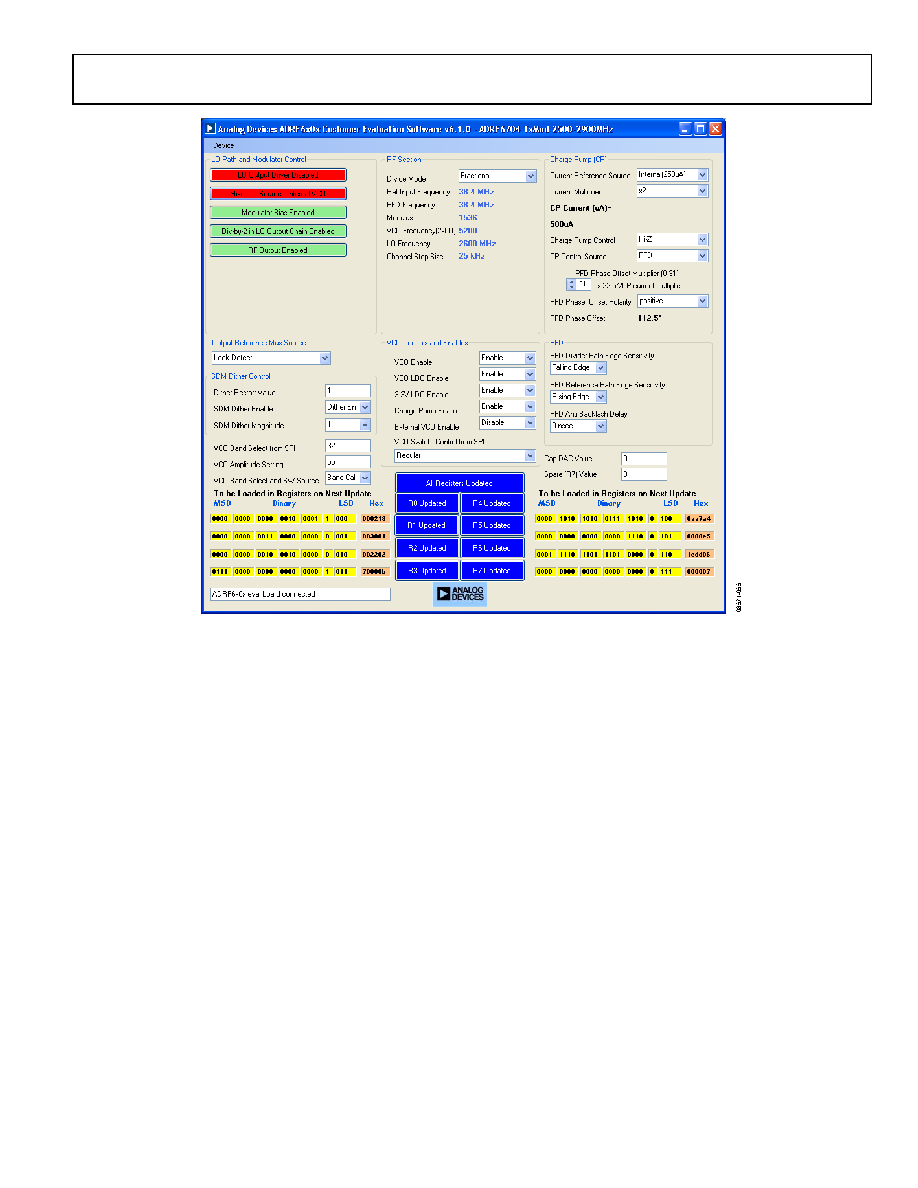Image resolution: width=918 pixels, height=1188 pixels.
Task: Click the R5 Updated button
Action: pyautogui.click(x=492, y=525)
